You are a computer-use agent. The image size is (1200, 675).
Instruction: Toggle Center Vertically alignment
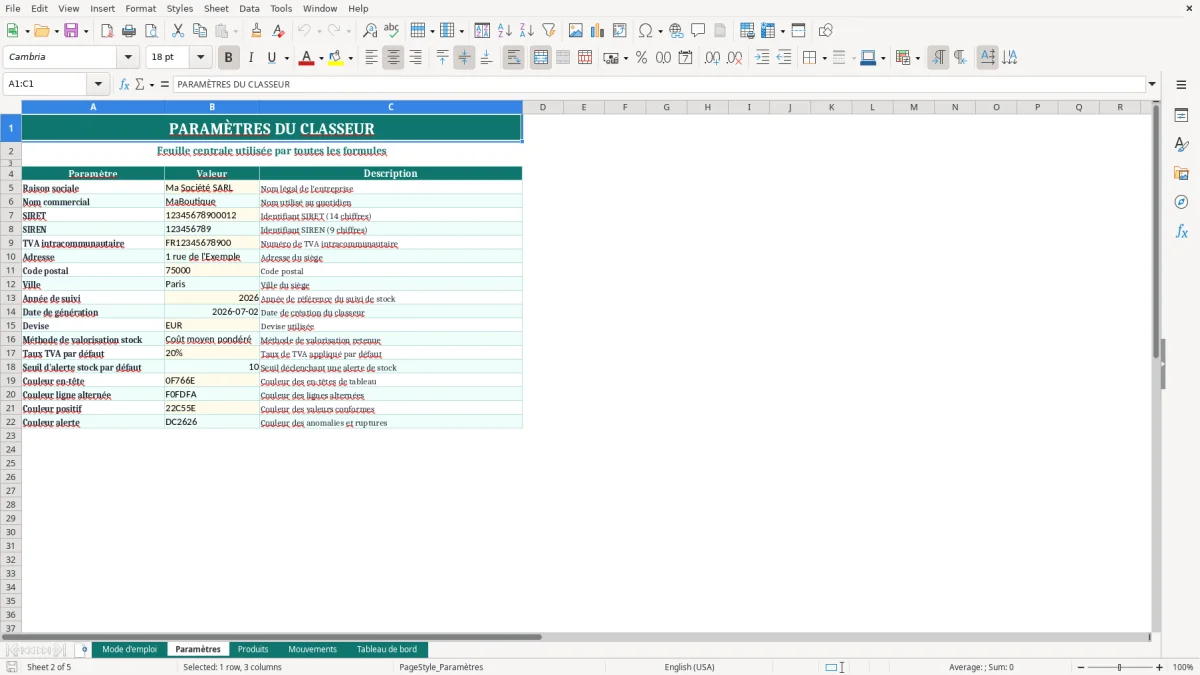(x=464, y=58)
